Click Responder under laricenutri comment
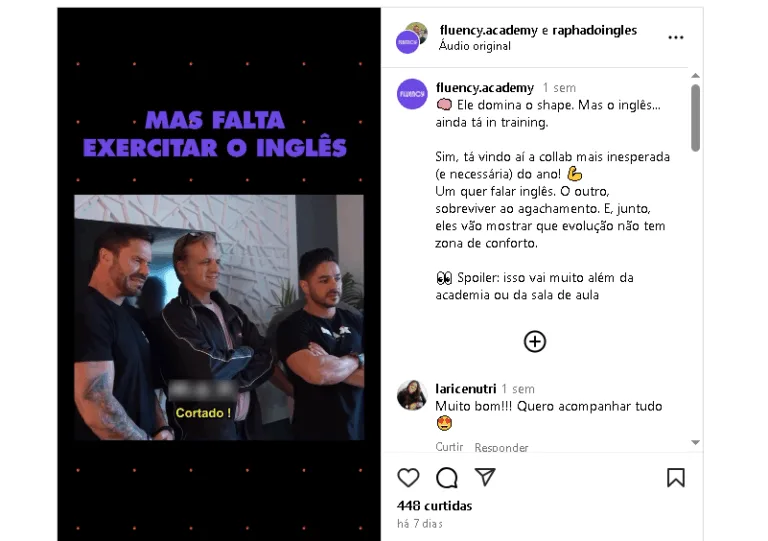 [x=501, y=447]
